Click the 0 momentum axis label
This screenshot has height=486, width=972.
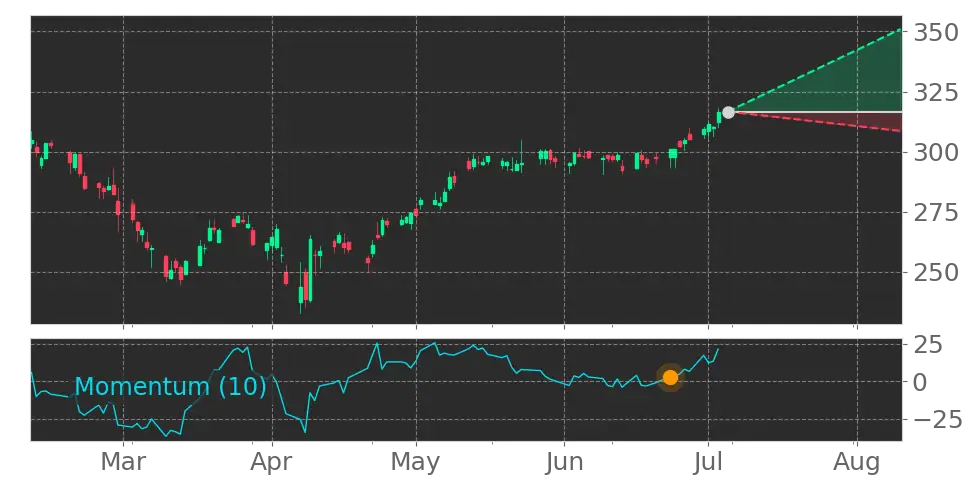pyautogui.click(x=921, y=382)
